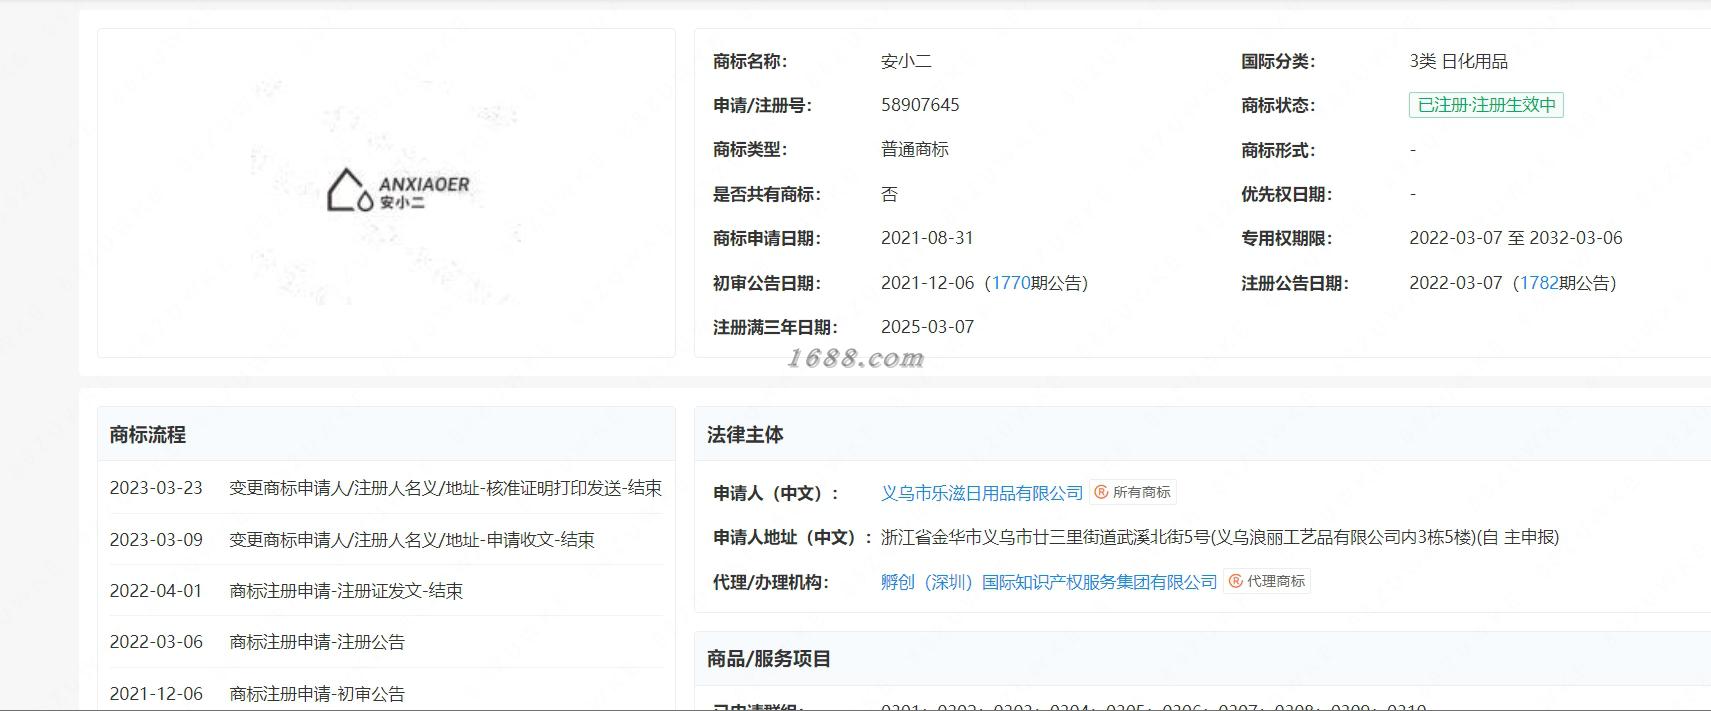
Task: Click the 商标名称 field label
Action: point(750,61)
